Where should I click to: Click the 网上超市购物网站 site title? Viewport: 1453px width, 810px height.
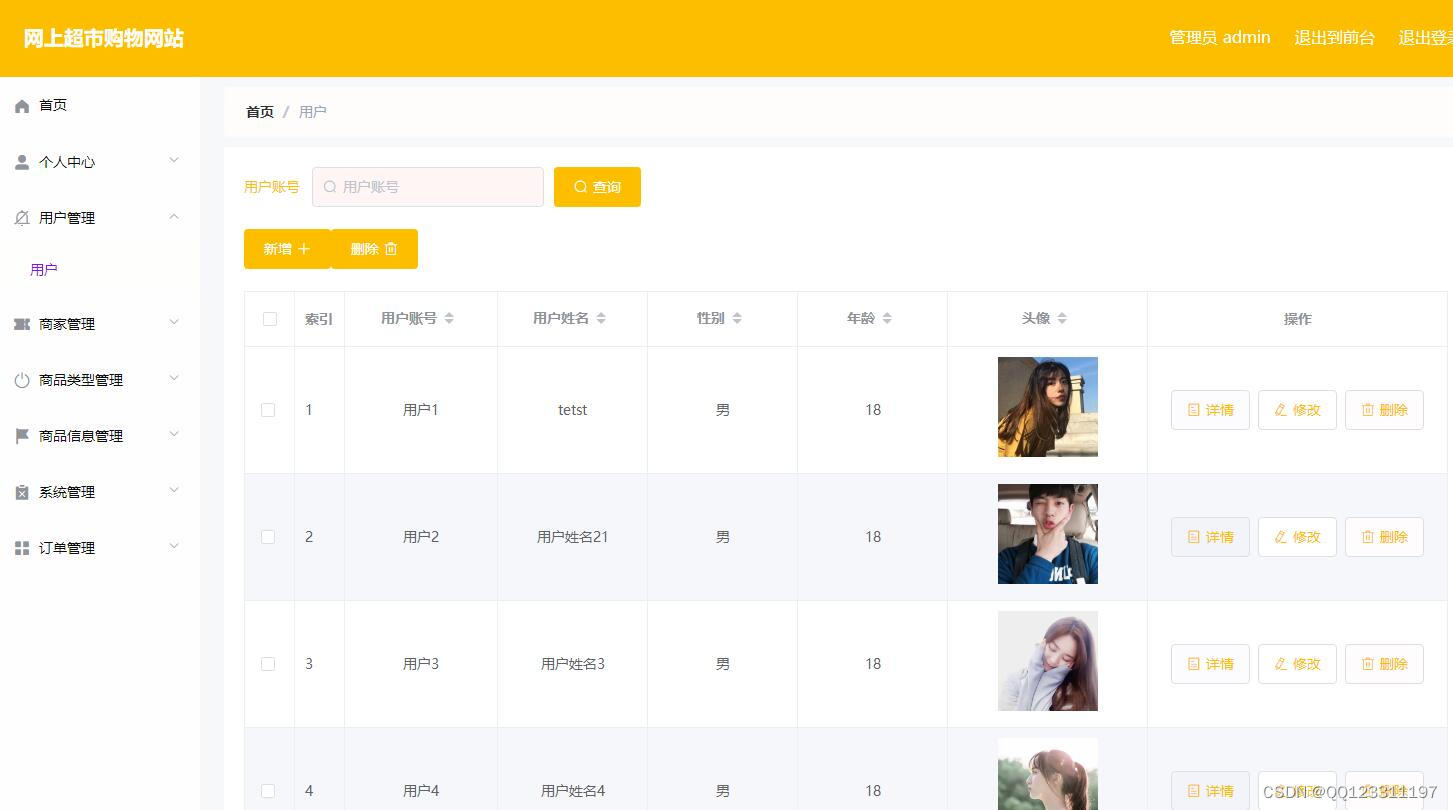[x=104, y=39]
